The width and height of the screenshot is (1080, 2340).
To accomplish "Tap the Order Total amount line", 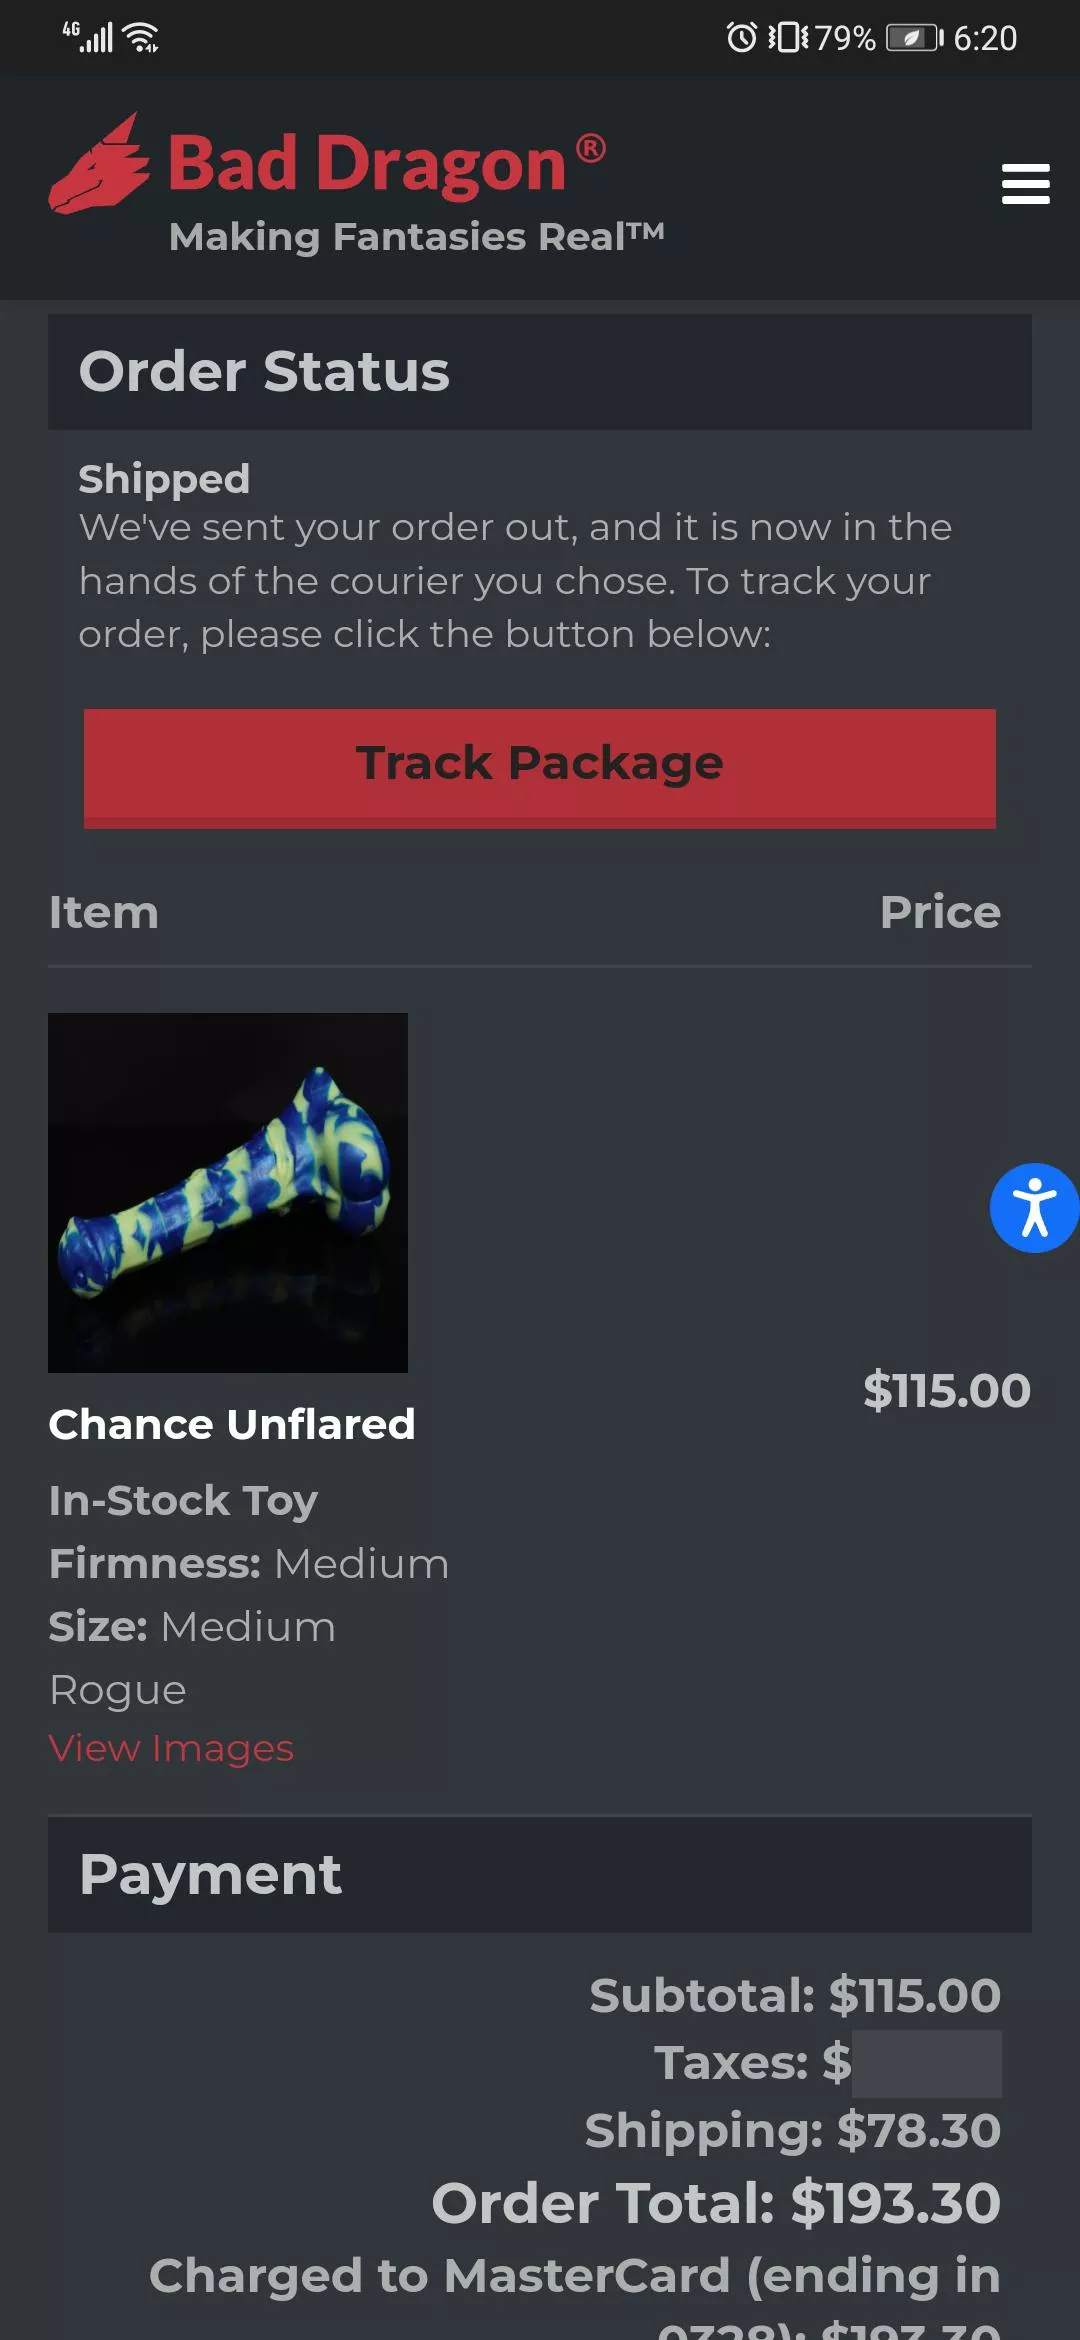I will pyautogui.click(x=716, y=2203).
